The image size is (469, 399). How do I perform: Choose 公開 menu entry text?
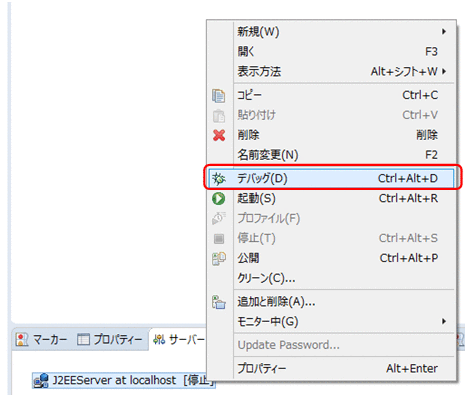click(x=248, y=258)
